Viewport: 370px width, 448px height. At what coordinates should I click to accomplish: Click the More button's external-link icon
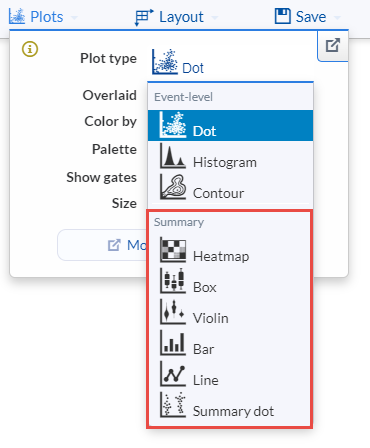click(x=114, y=245)
